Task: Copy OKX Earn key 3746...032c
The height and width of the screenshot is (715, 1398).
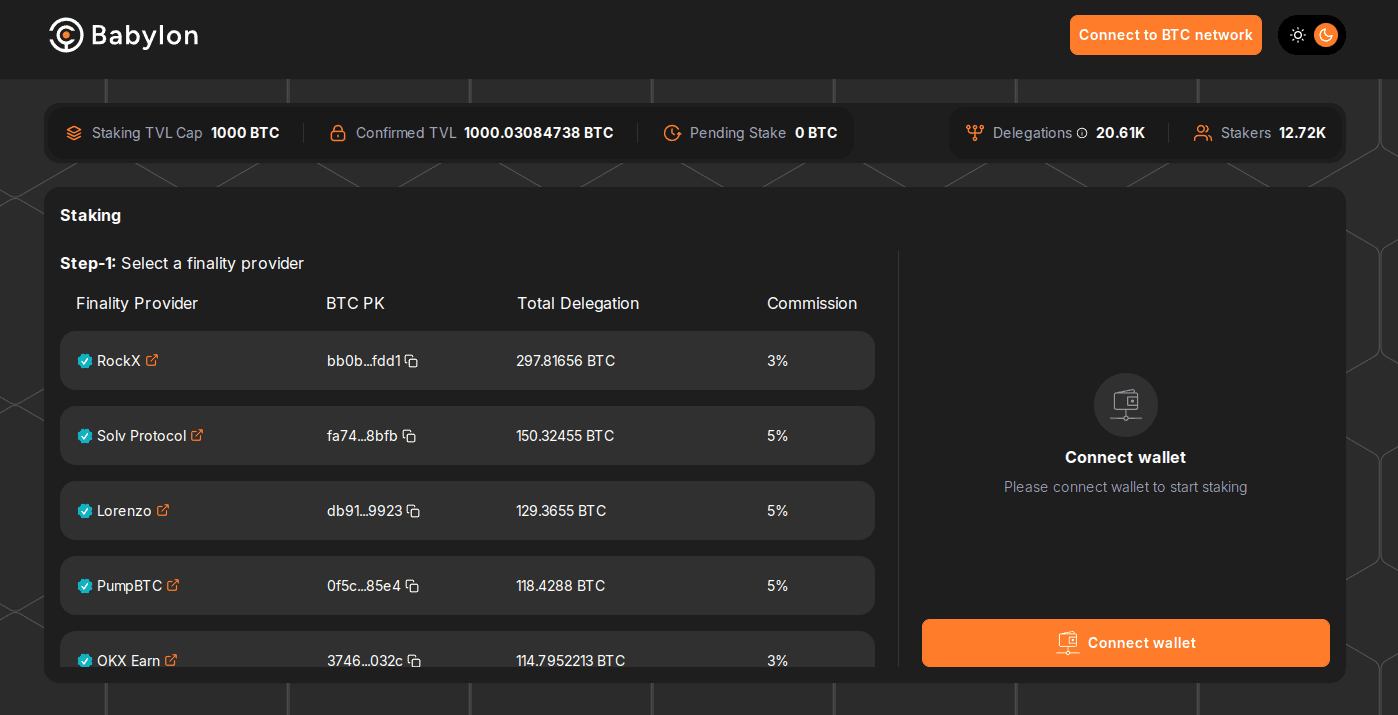Action: click(414, 661)
